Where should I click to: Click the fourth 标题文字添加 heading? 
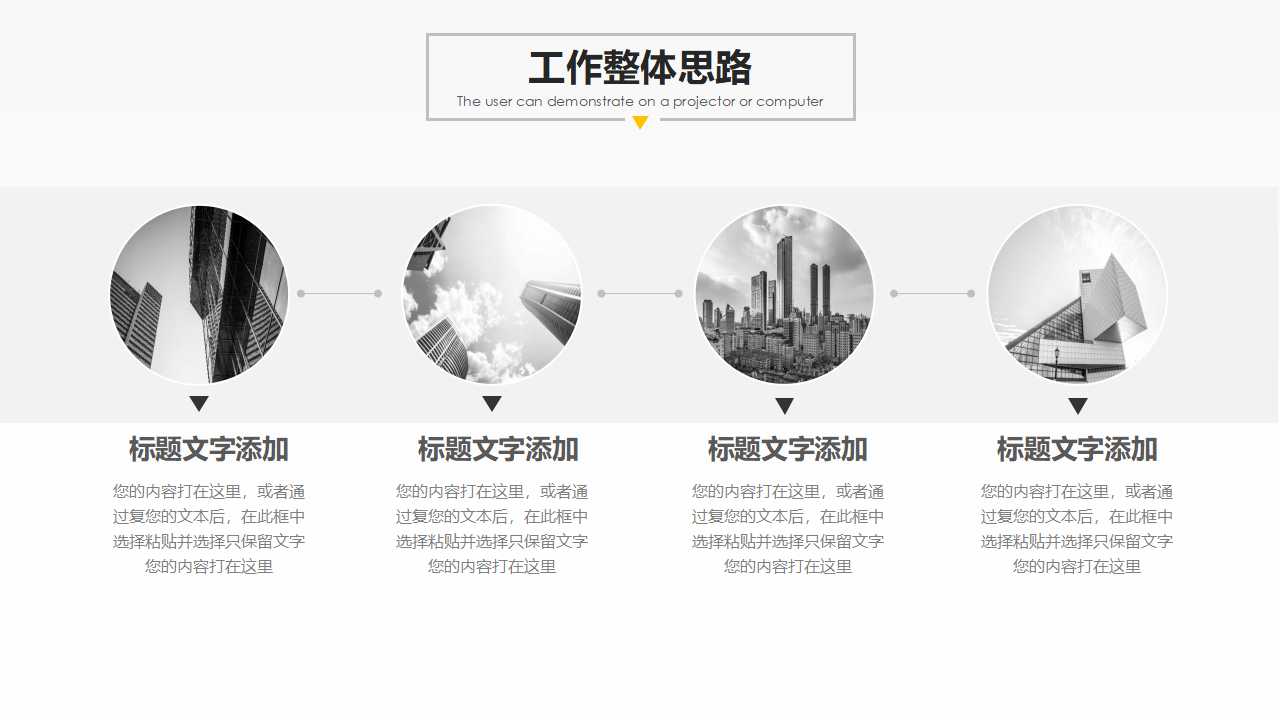click(1078, 450)
